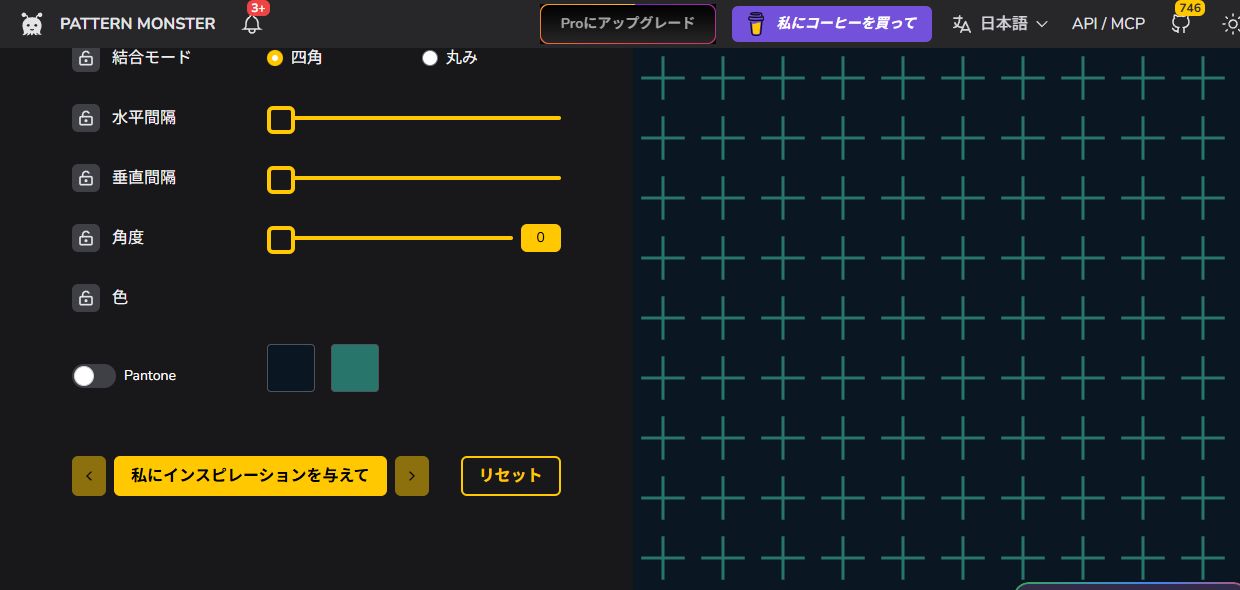Go to next inspiration pattern
The image size is (1240, 590).
click(412, 476)
